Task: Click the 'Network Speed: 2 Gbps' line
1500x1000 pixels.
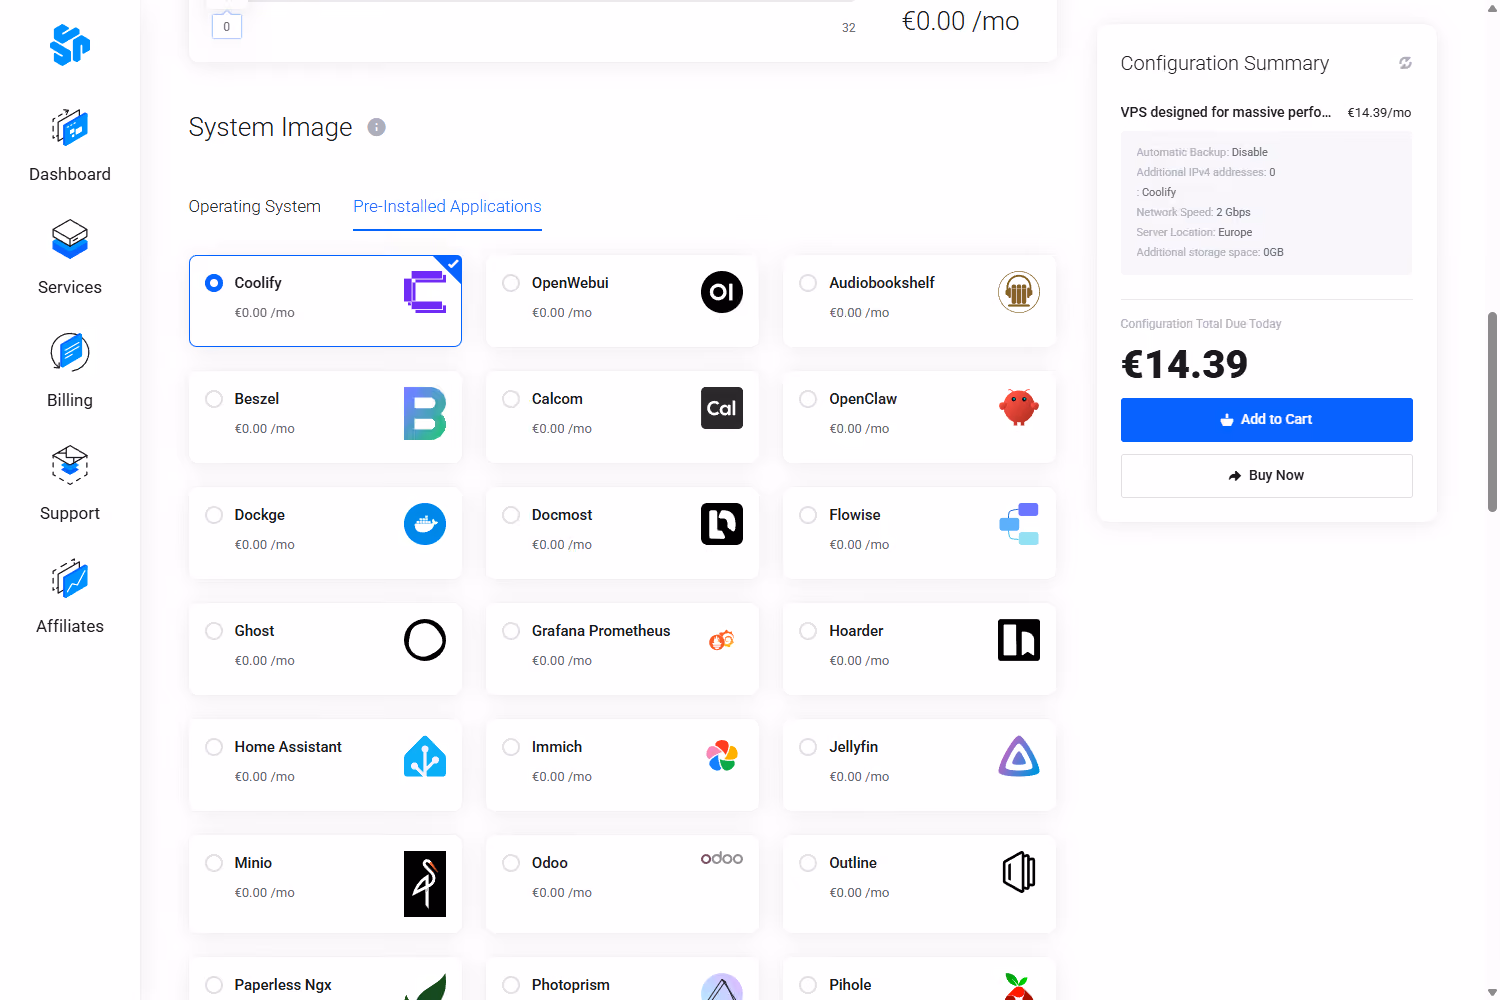Action: click(x=1193, y=212)
